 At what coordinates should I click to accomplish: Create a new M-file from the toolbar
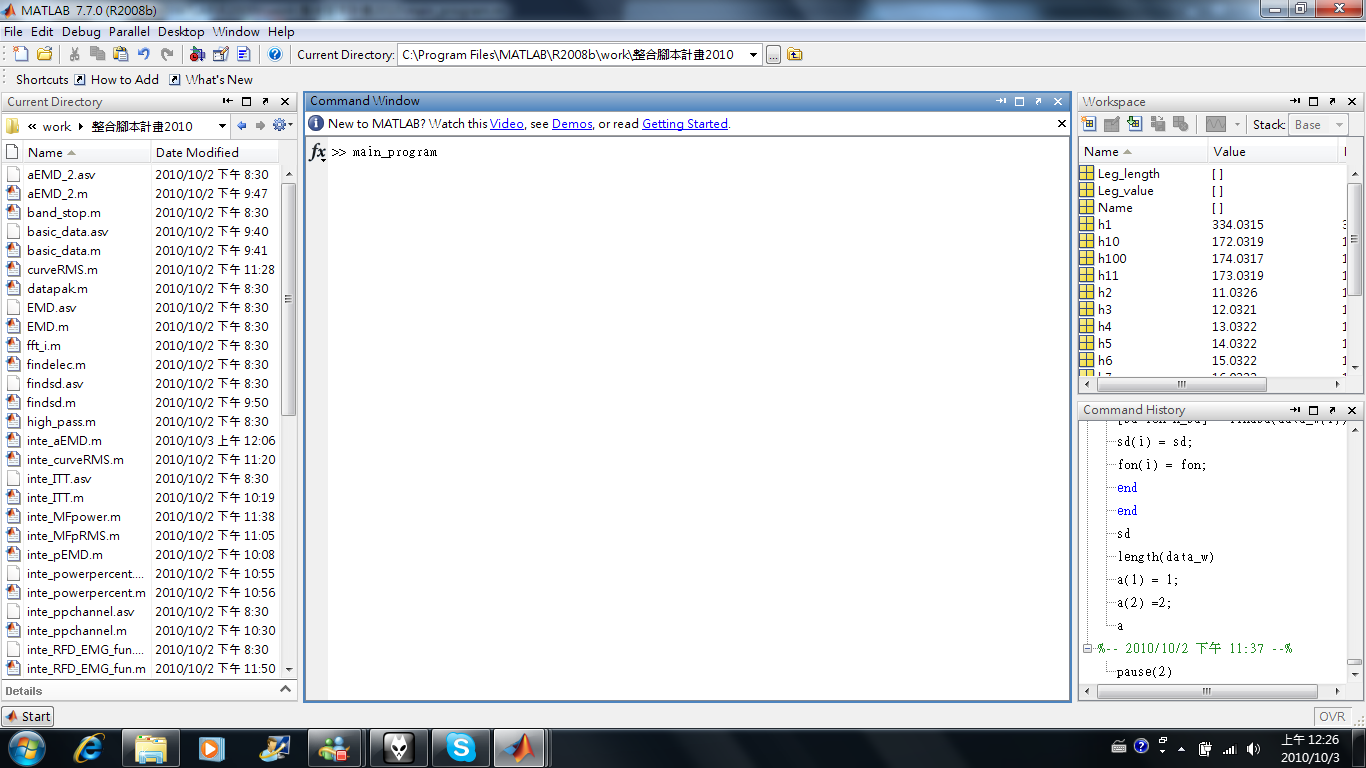pos(21,54)
